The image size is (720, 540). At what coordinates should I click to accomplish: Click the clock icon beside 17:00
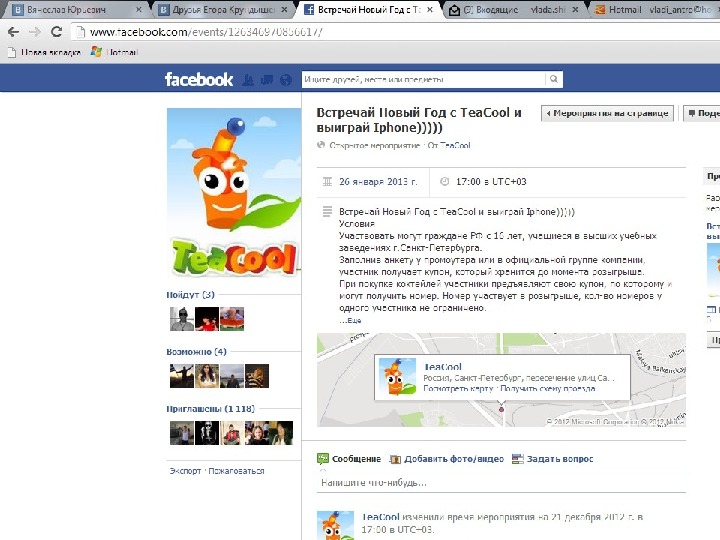pos(444,181)
